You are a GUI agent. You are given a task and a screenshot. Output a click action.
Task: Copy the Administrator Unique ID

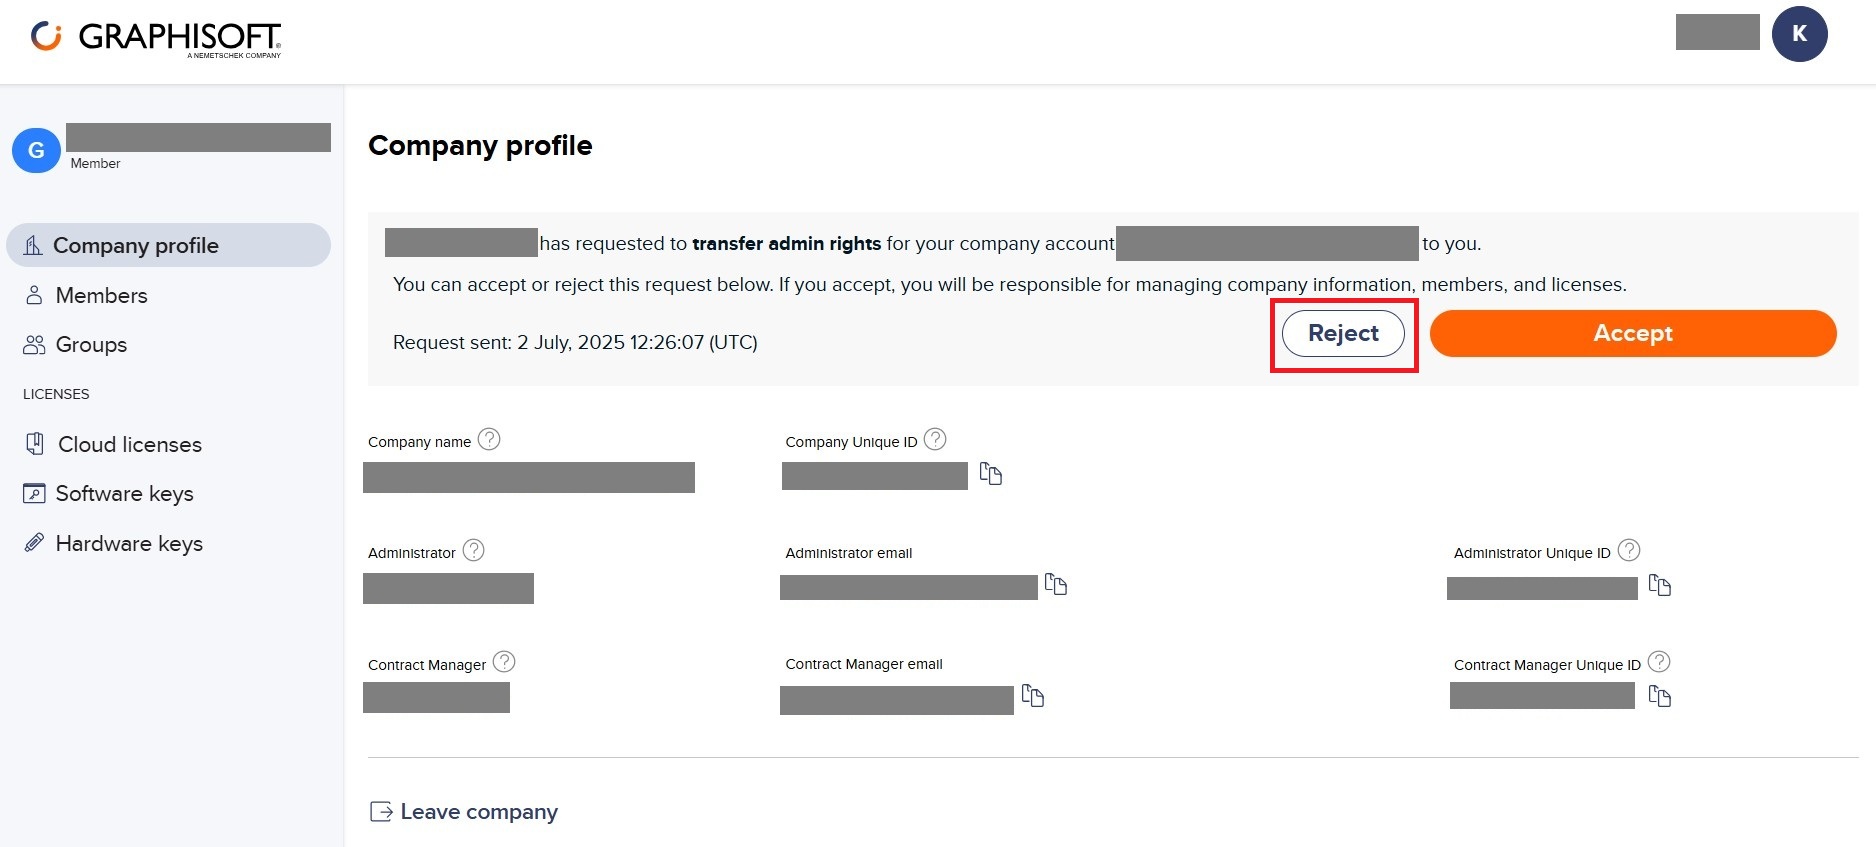1660,585
